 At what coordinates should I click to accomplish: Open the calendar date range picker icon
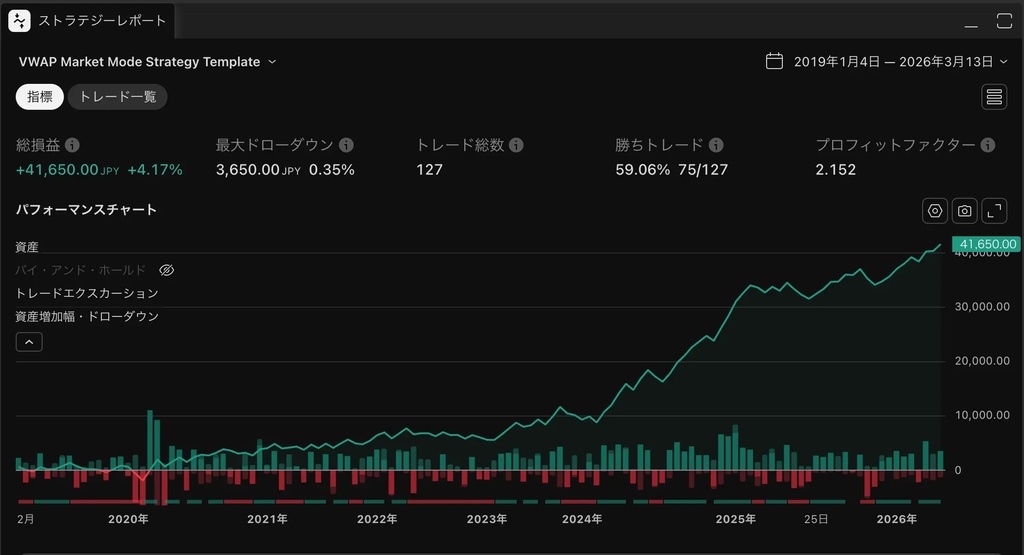click(x=774, y=61)
